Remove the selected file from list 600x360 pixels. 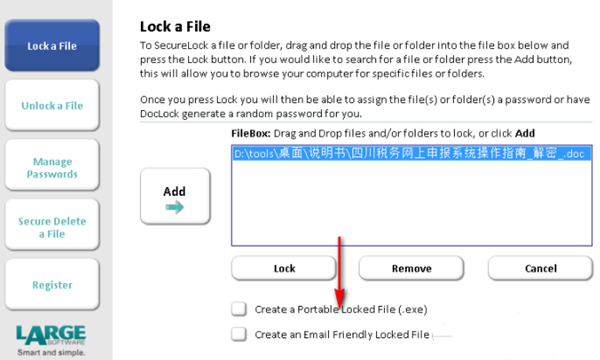click(x=411, y=268)
